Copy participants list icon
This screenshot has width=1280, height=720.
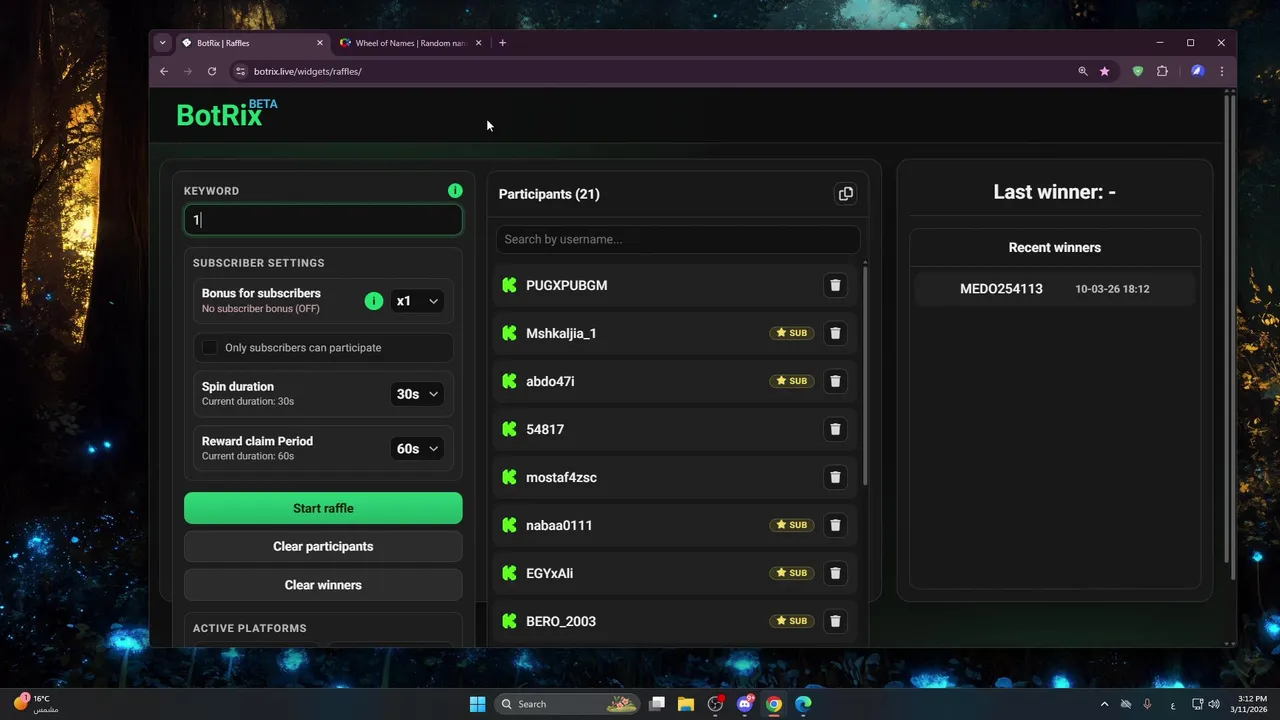pos(846,194)
